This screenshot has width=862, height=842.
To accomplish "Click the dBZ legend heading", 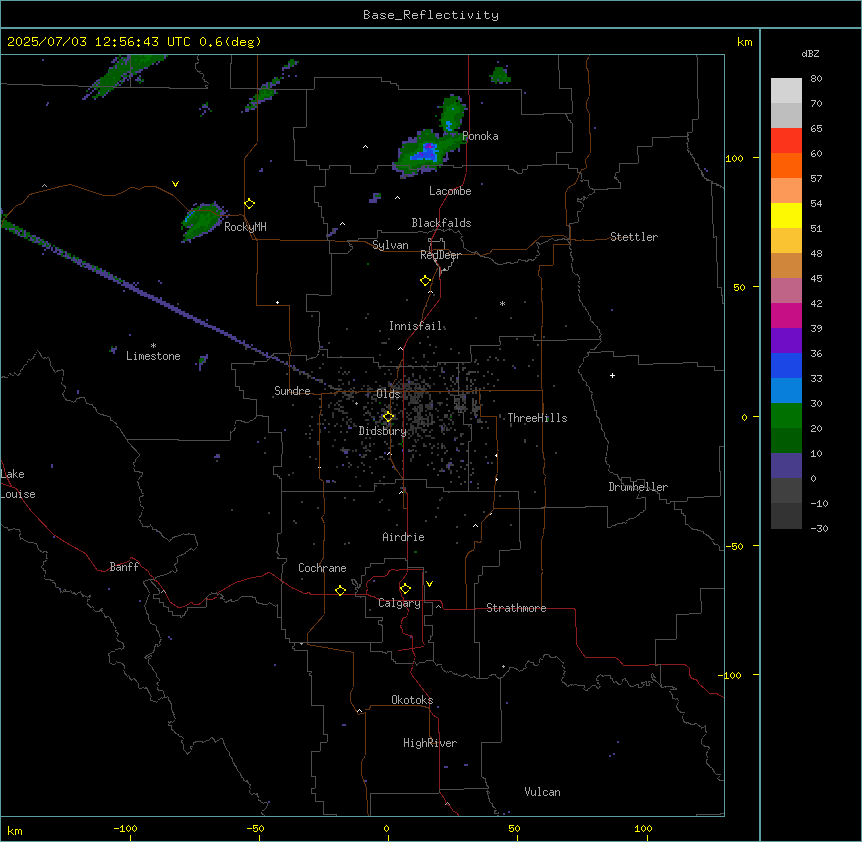I will tap(810, 53).
